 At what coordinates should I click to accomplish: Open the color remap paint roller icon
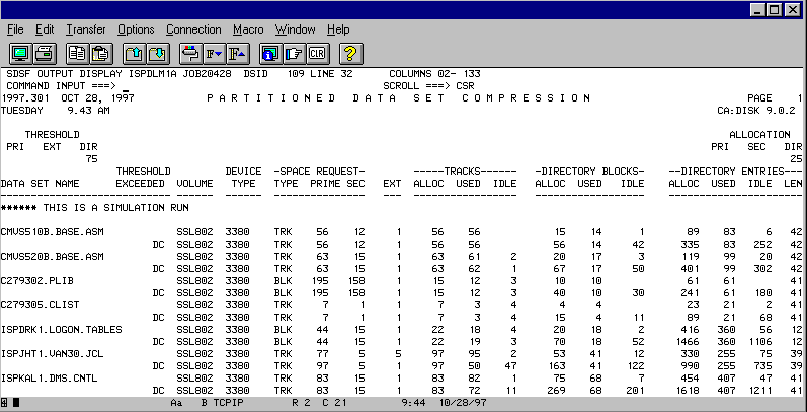190,53
